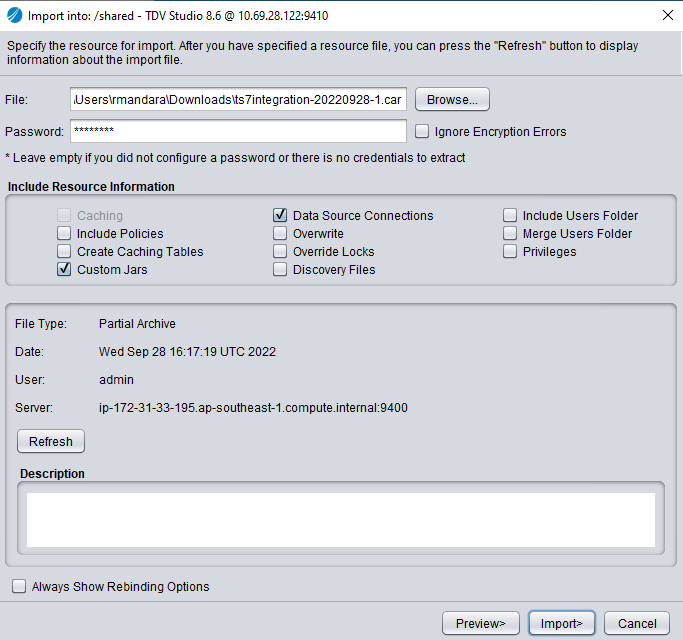Viewport: 683px width, 640px height.
Task: Check Merge Users Folder option
Action: point(510,233)
